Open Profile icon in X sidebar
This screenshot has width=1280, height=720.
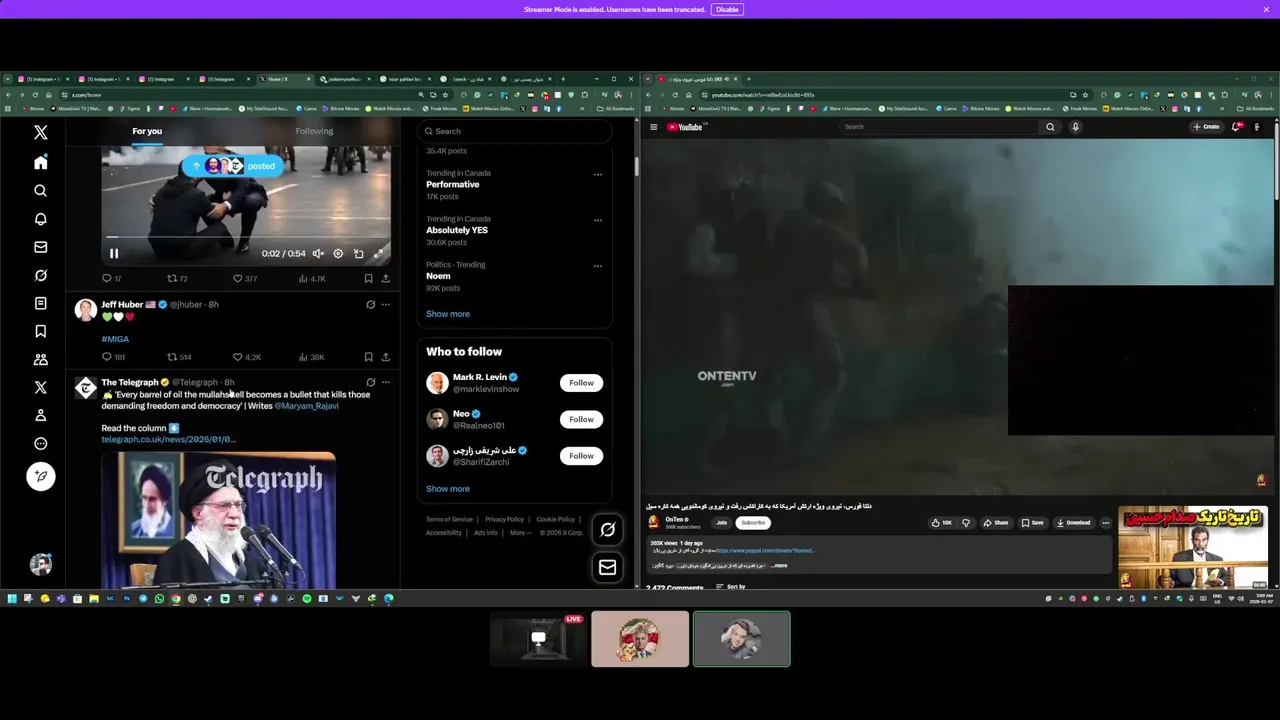click(41, 415)
